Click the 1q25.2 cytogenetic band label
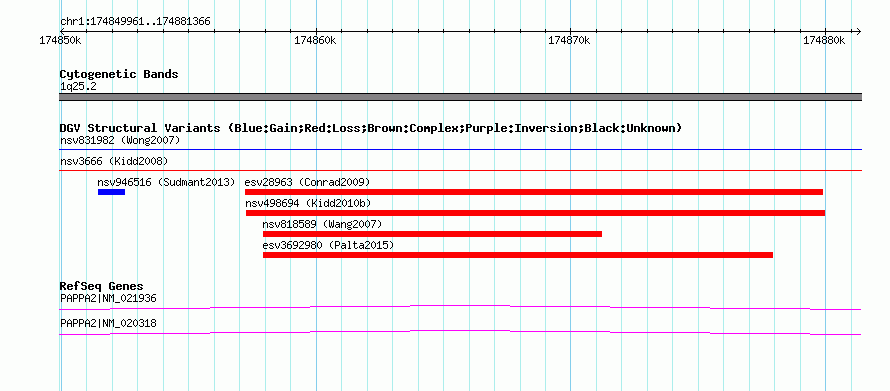The width and height of the screenshot is (890, 391). click(x=78, y=87)
